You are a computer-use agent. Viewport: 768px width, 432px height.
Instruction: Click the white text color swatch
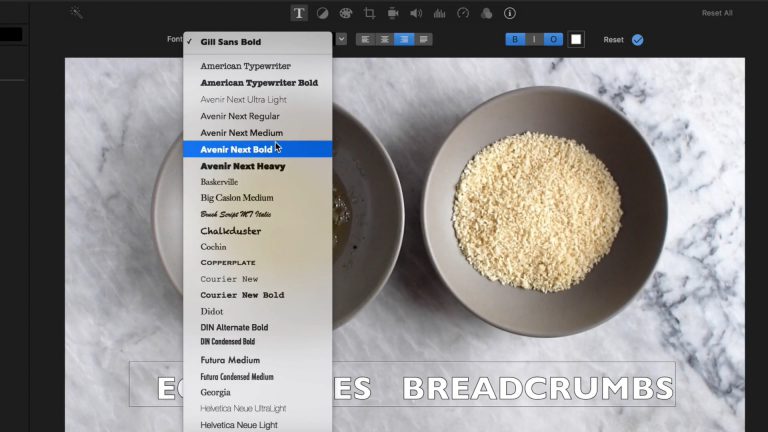click(x=576, y=40)
